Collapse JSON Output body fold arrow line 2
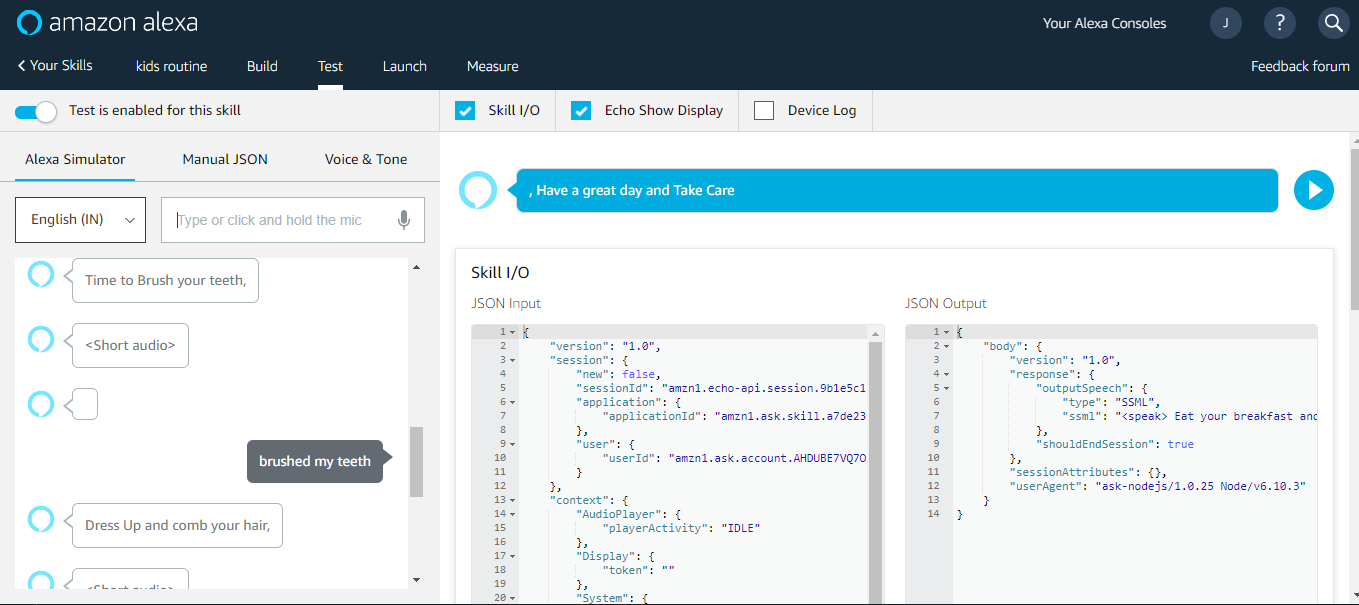Image resolution: width=1359 pixels, height=605 pixels. coord(947,346)
